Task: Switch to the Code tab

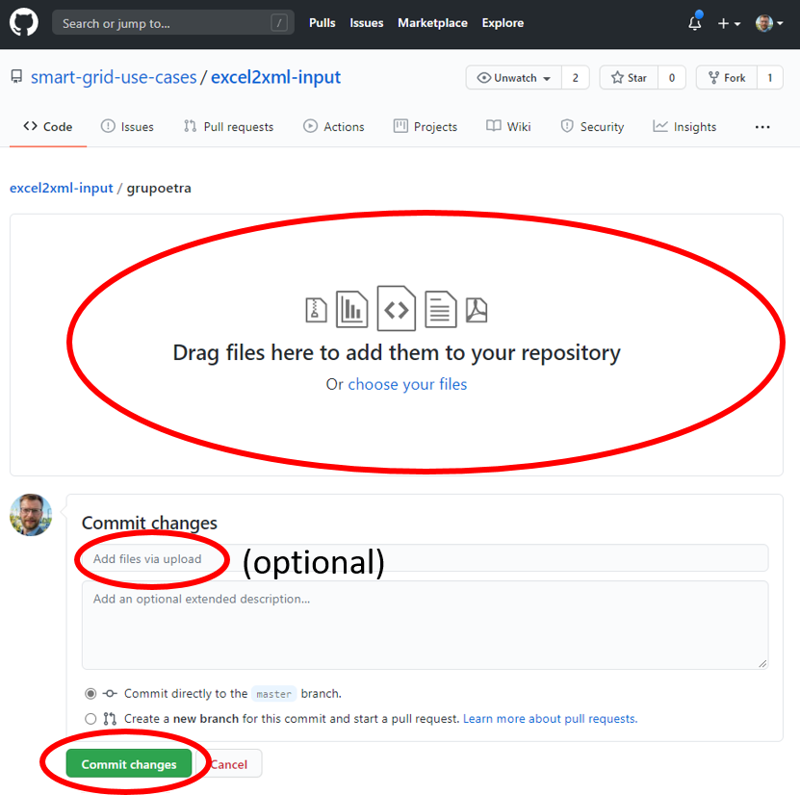Action: 48,127
